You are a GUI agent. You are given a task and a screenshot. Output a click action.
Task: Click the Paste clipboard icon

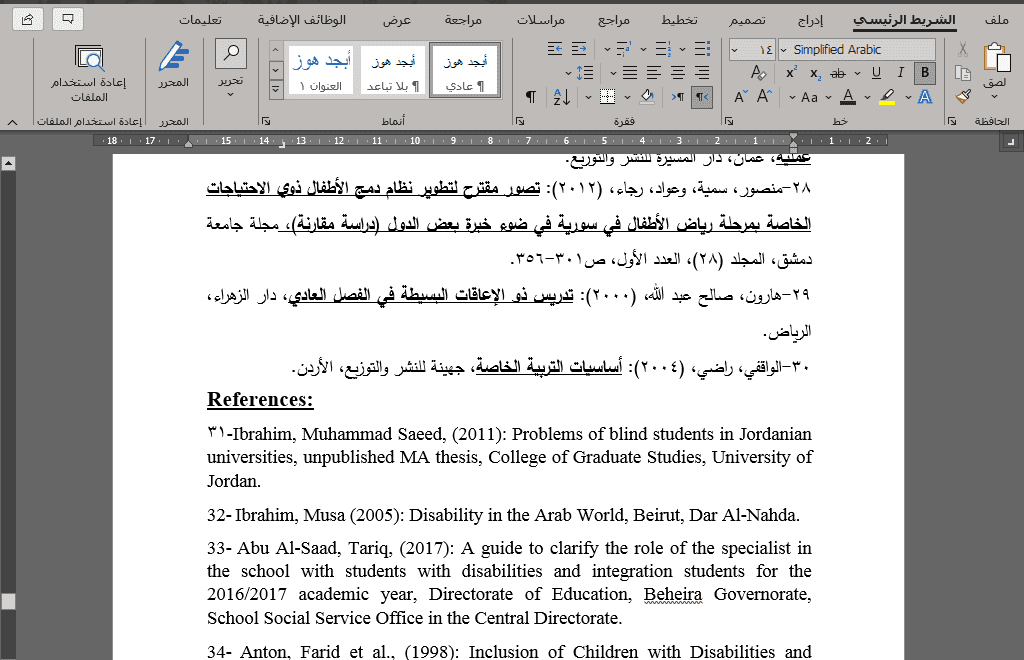click(996, 57)
